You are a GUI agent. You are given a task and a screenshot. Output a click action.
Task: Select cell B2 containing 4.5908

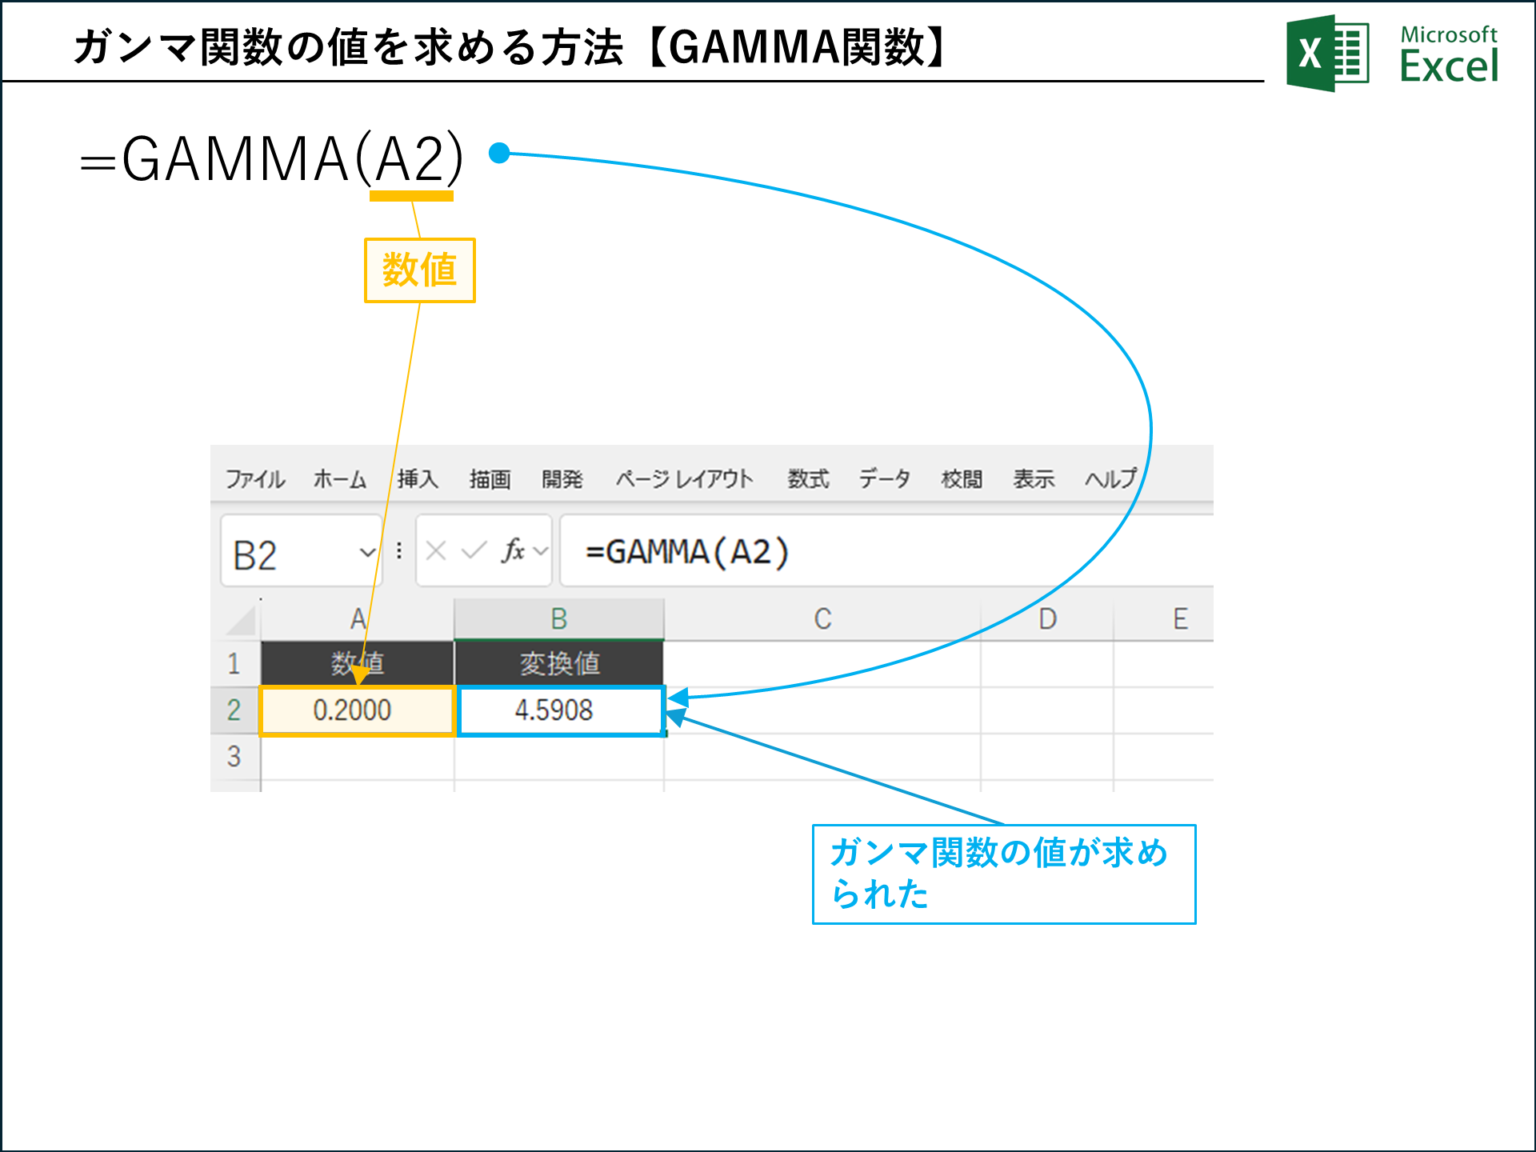[560, 710]
